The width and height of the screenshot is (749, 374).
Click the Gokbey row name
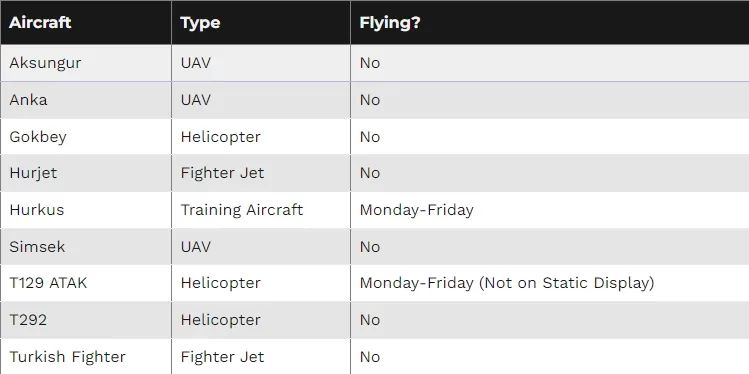38,137
